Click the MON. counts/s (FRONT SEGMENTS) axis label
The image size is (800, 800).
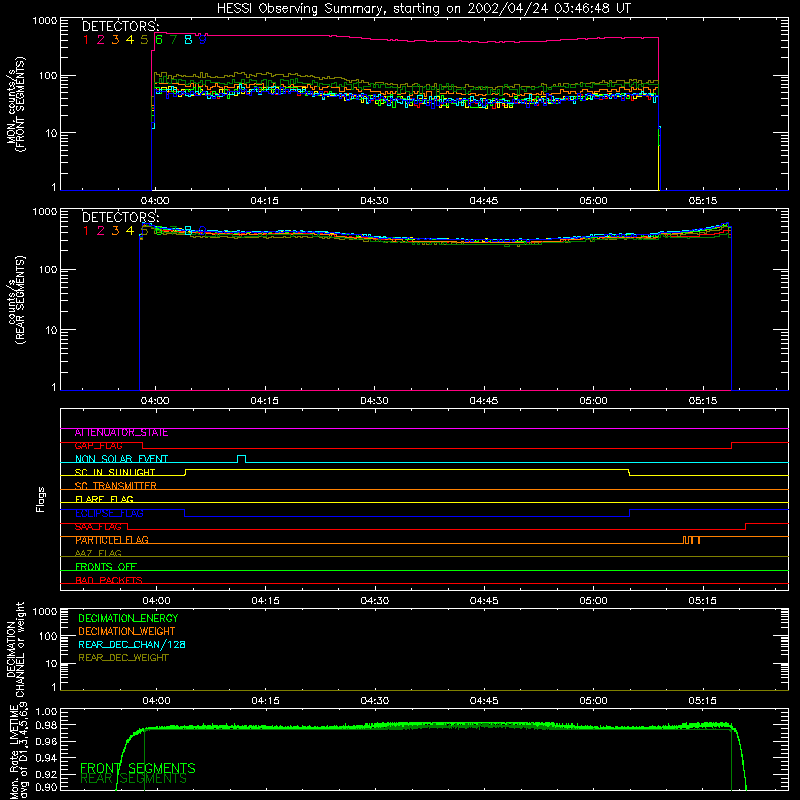15,104
